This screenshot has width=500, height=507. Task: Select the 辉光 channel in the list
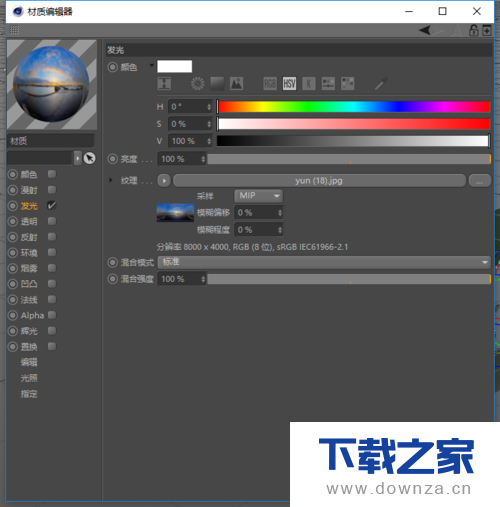point(29,331)
